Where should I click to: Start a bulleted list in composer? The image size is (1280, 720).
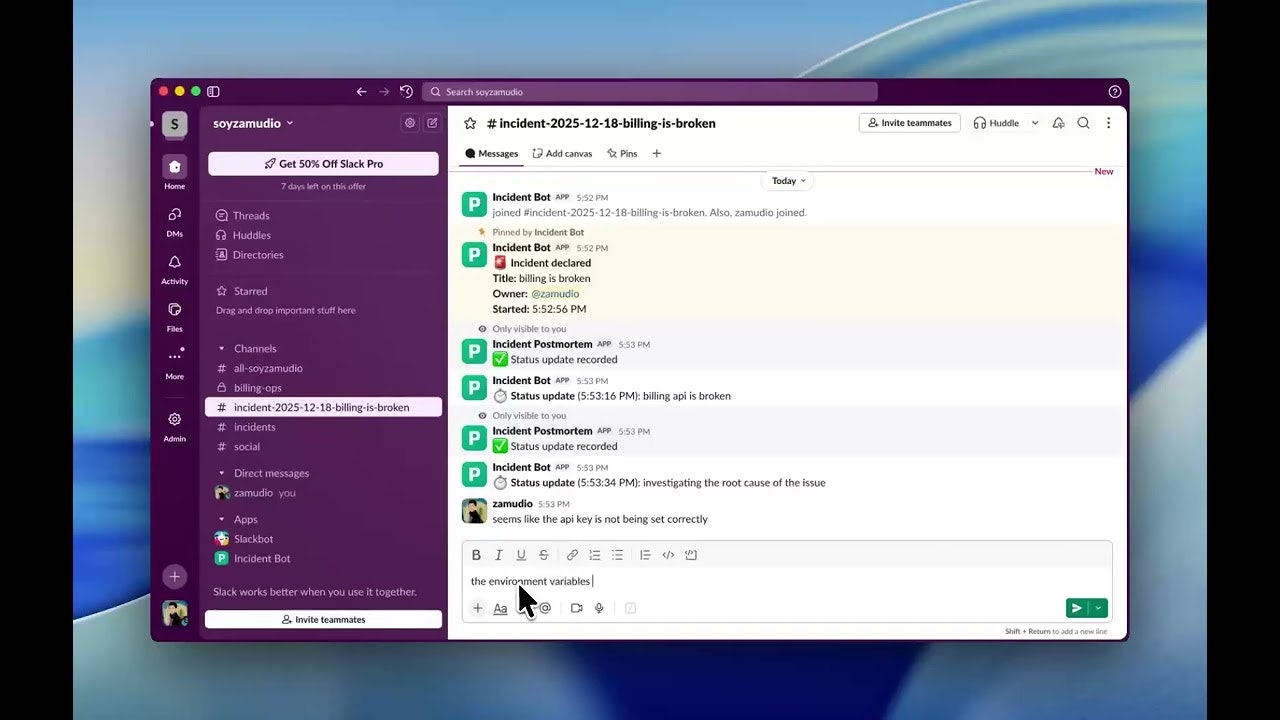(x=617, y=555)
